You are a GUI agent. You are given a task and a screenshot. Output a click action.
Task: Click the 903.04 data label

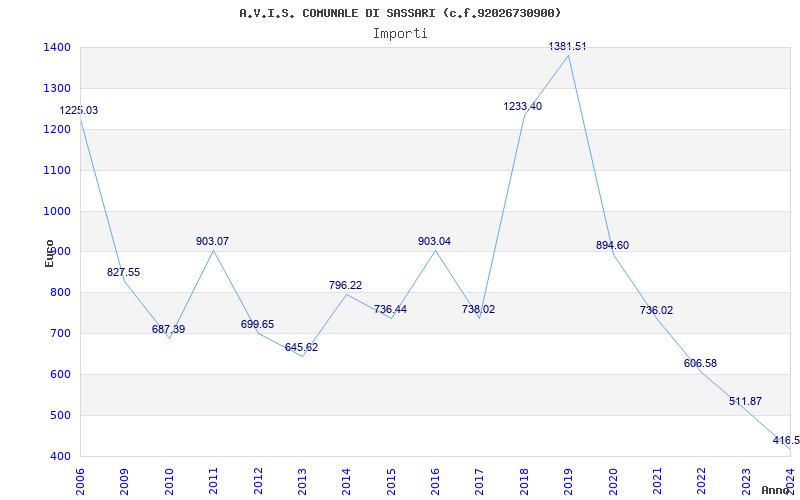tap(434, 241)
